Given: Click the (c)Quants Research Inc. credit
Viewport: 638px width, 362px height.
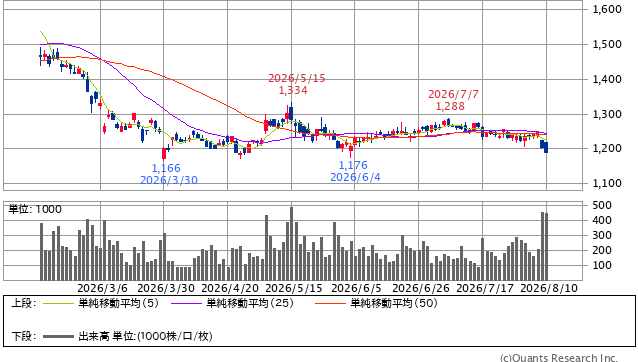Looking at the screenshot, I should click(559, 358).
